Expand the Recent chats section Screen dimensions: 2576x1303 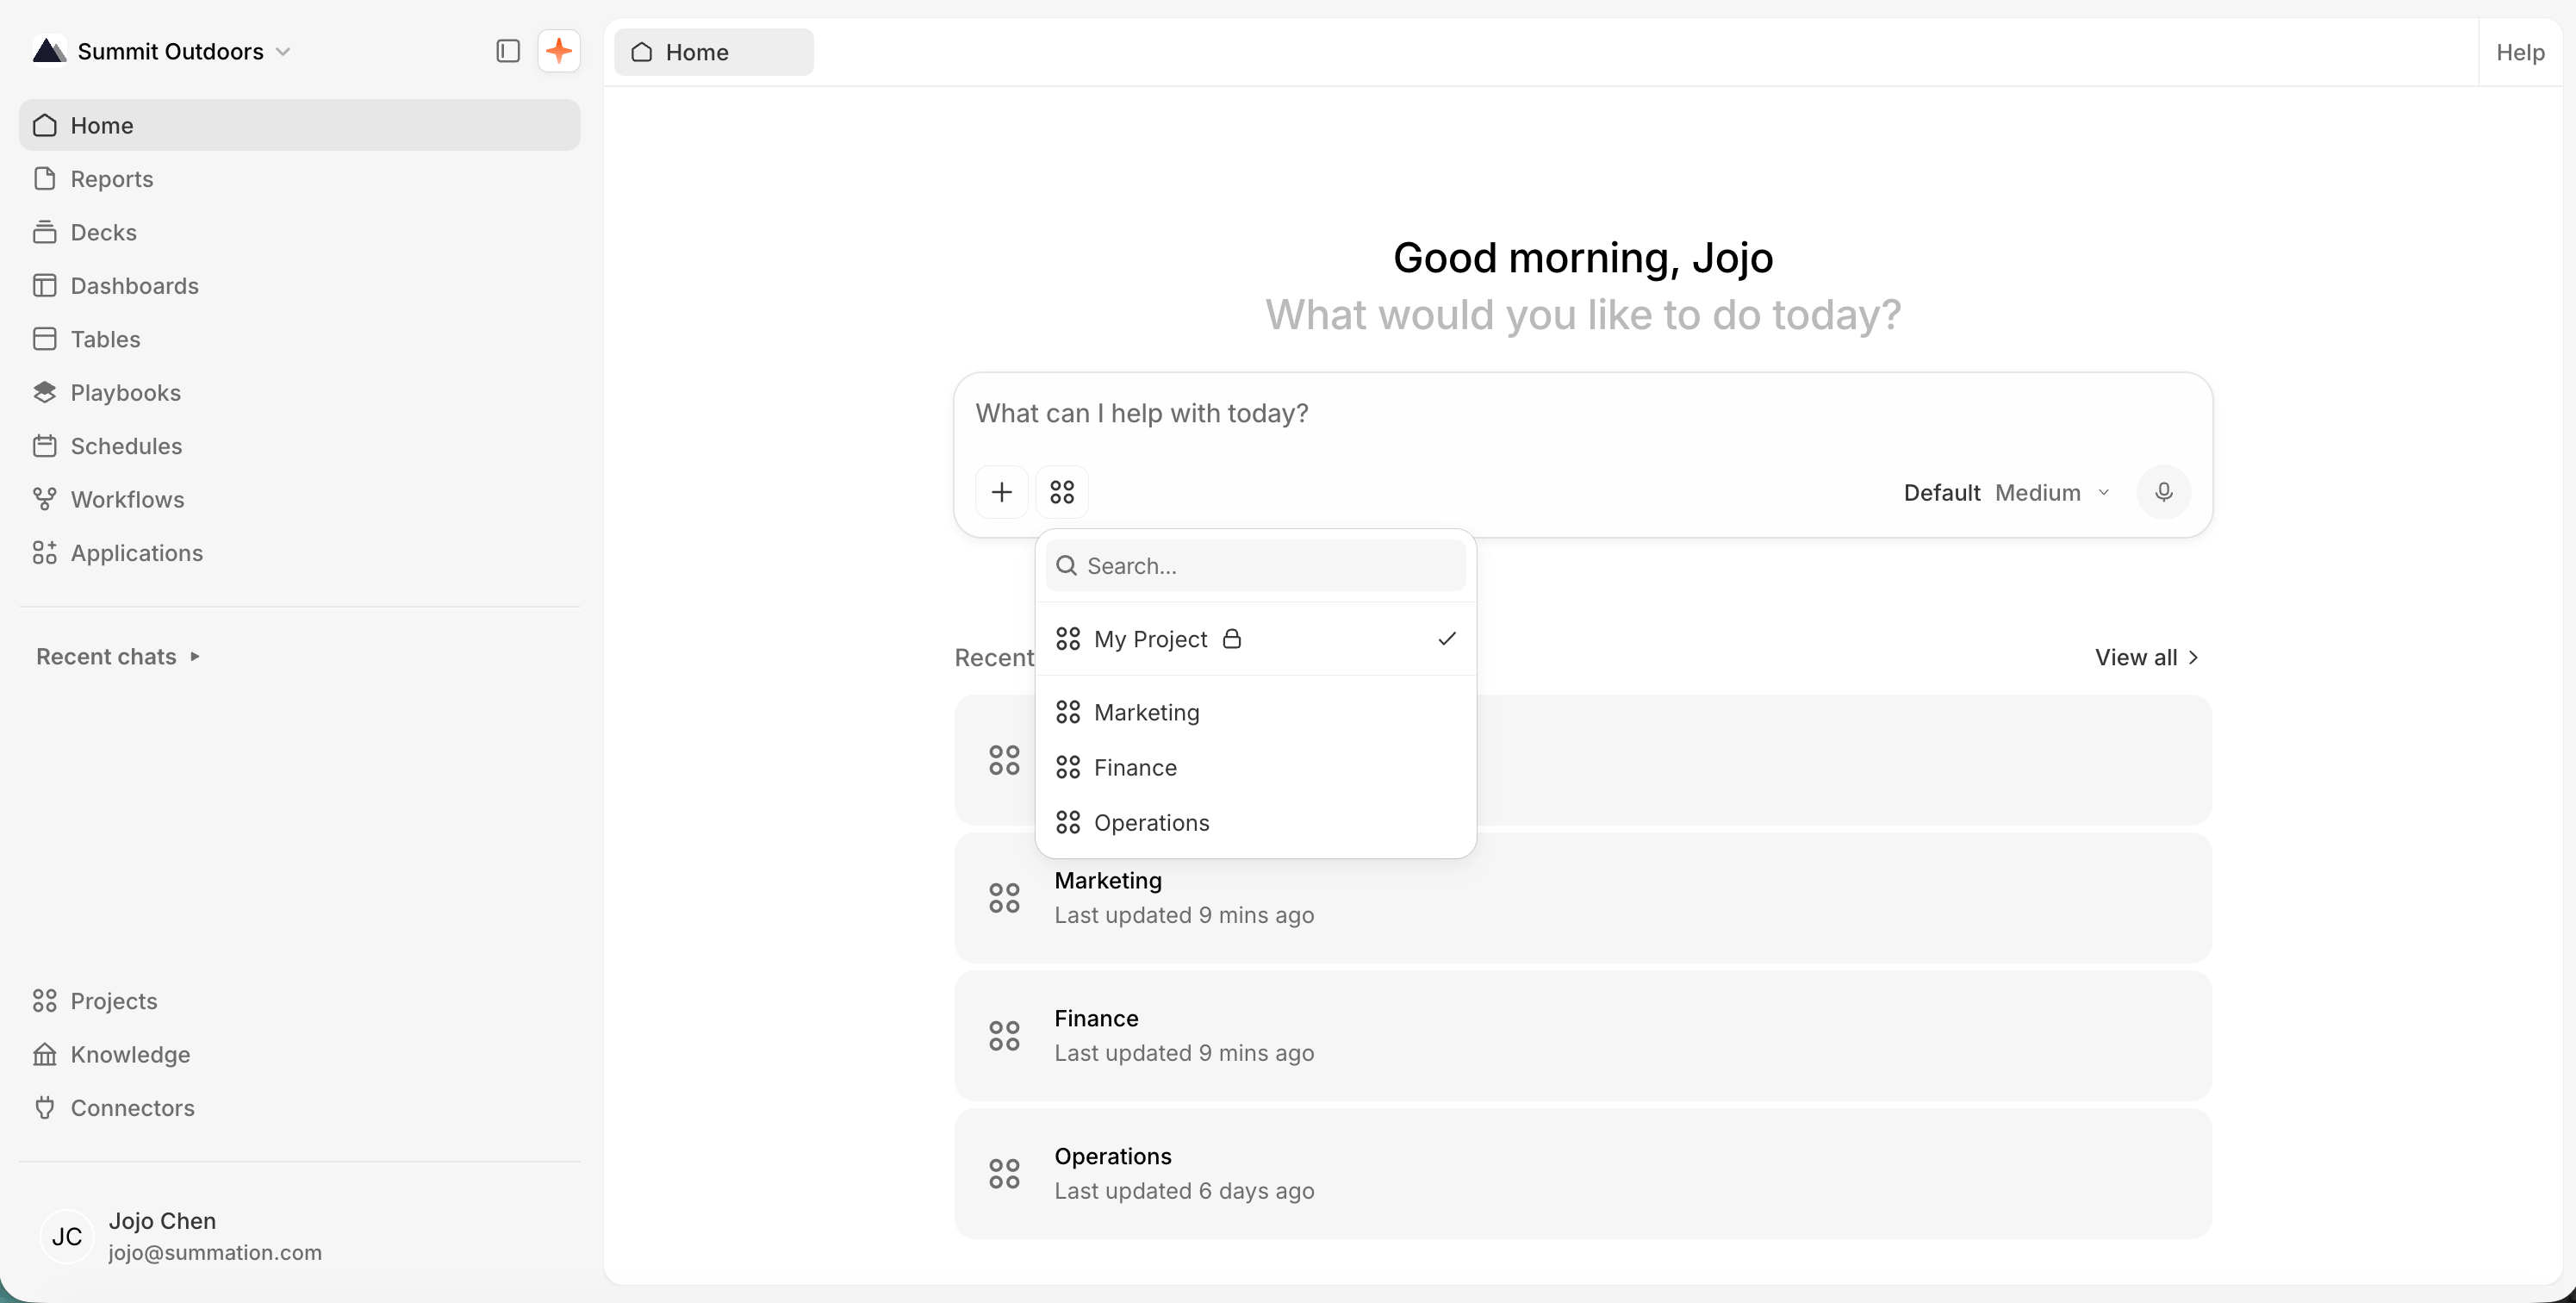[x=118, y=656]
